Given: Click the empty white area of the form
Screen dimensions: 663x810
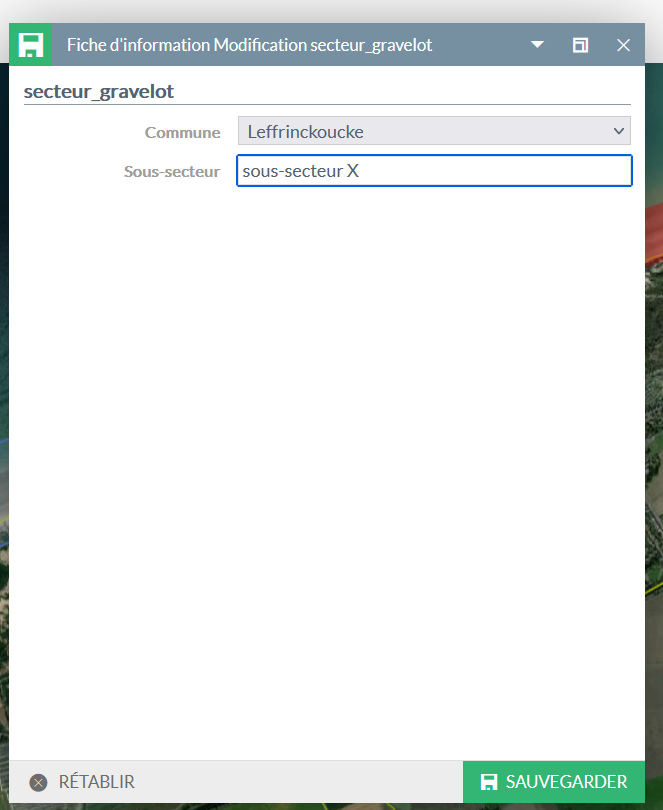Looking at the screenshot, I should [x=327, y=465].
